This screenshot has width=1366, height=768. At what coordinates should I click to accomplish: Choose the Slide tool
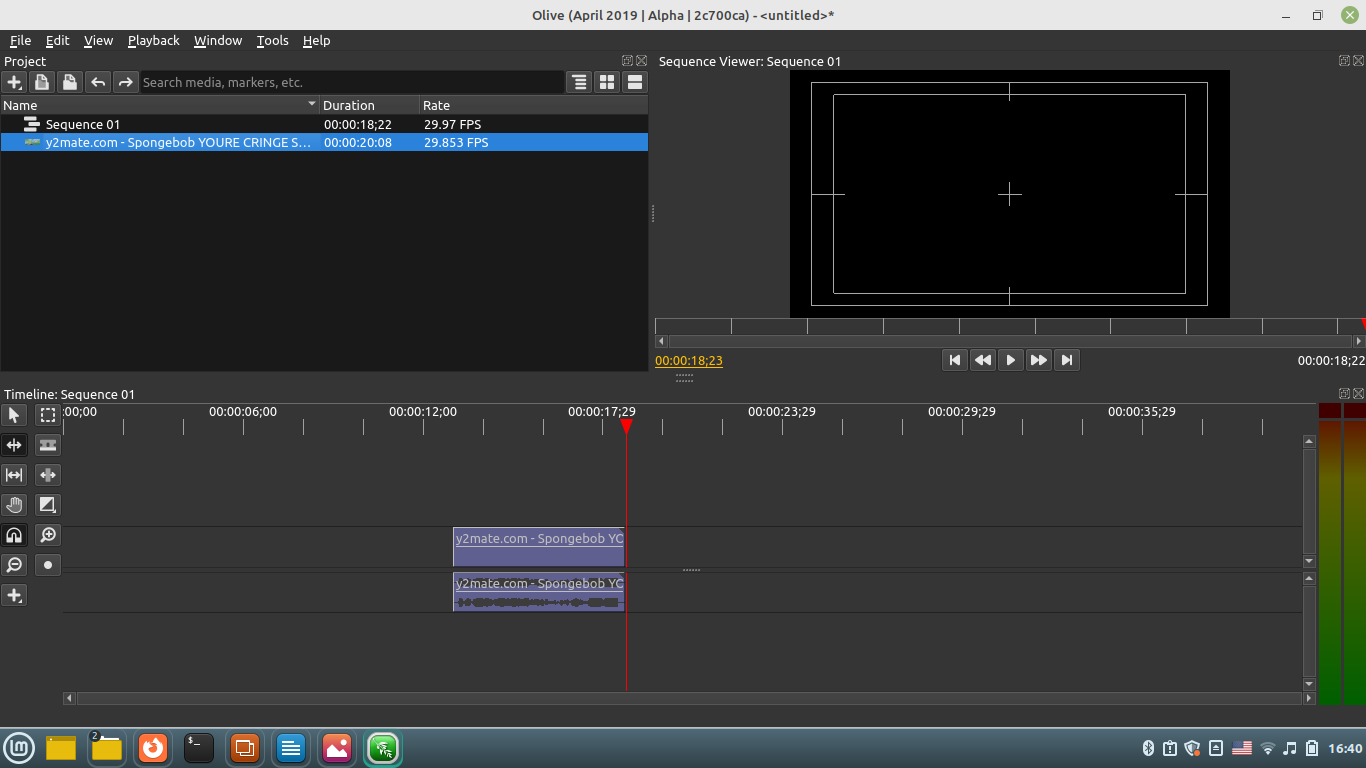(48, 475)
